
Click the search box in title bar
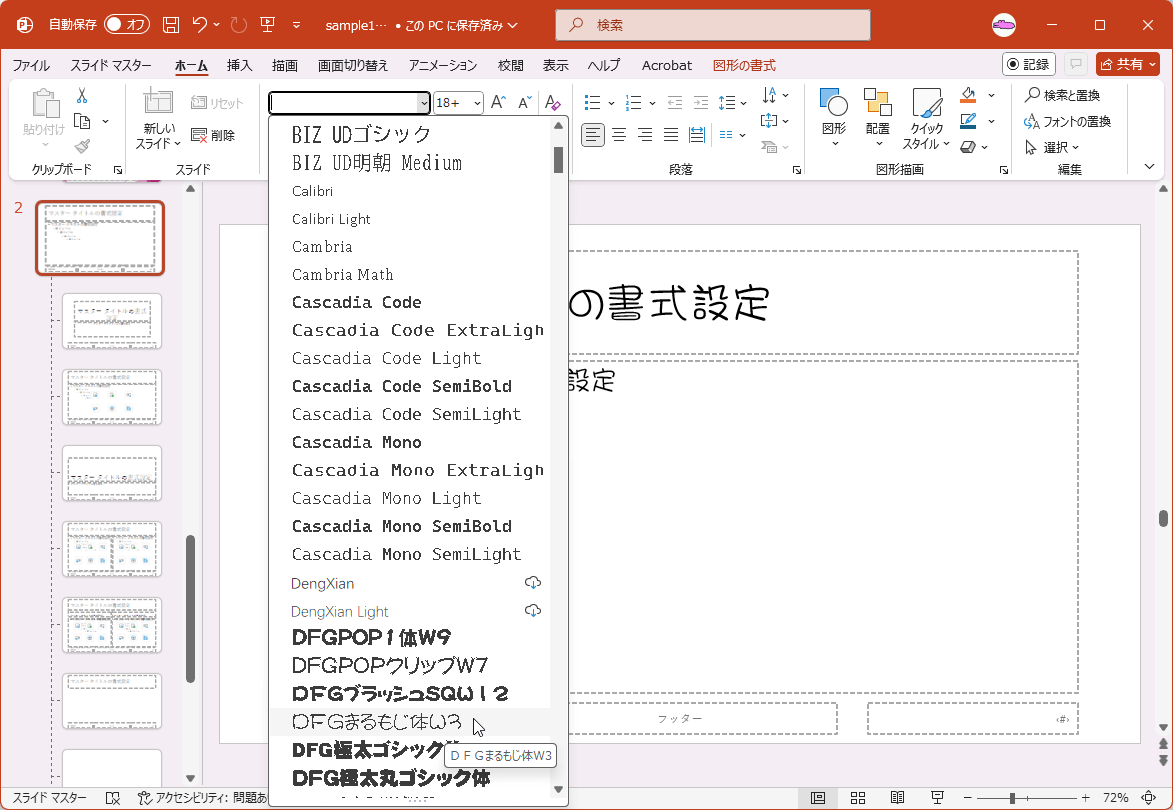point(713,25)
